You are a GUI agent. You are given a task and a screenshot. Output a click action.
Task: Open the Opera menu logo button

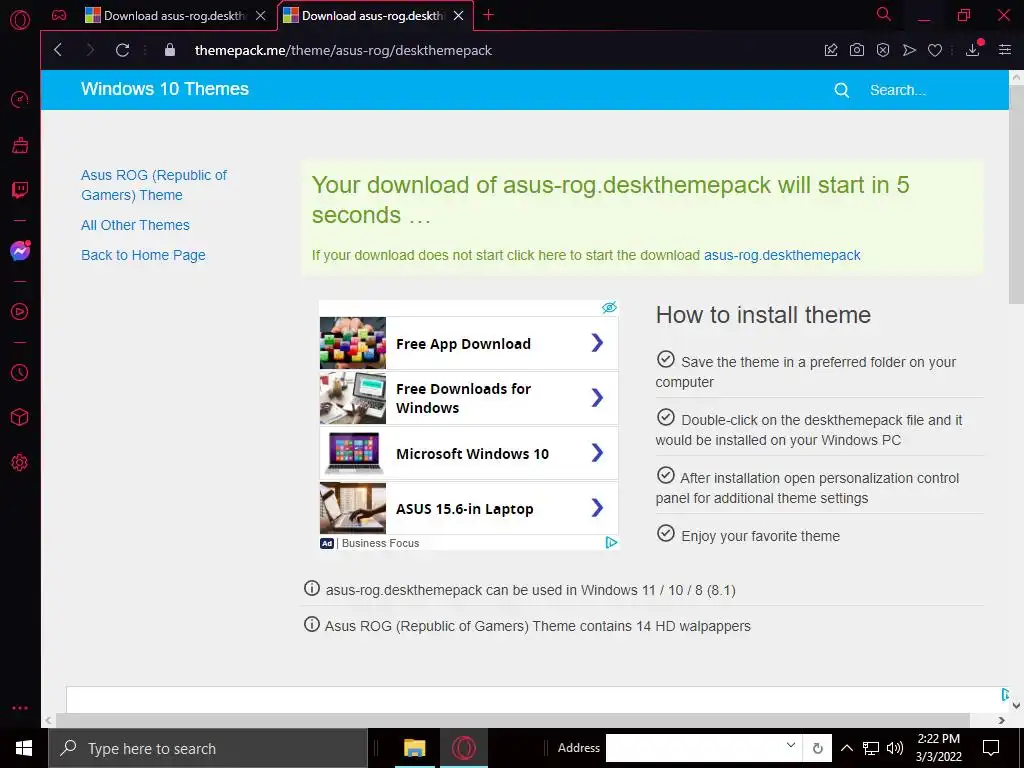[x=20, y=19]
